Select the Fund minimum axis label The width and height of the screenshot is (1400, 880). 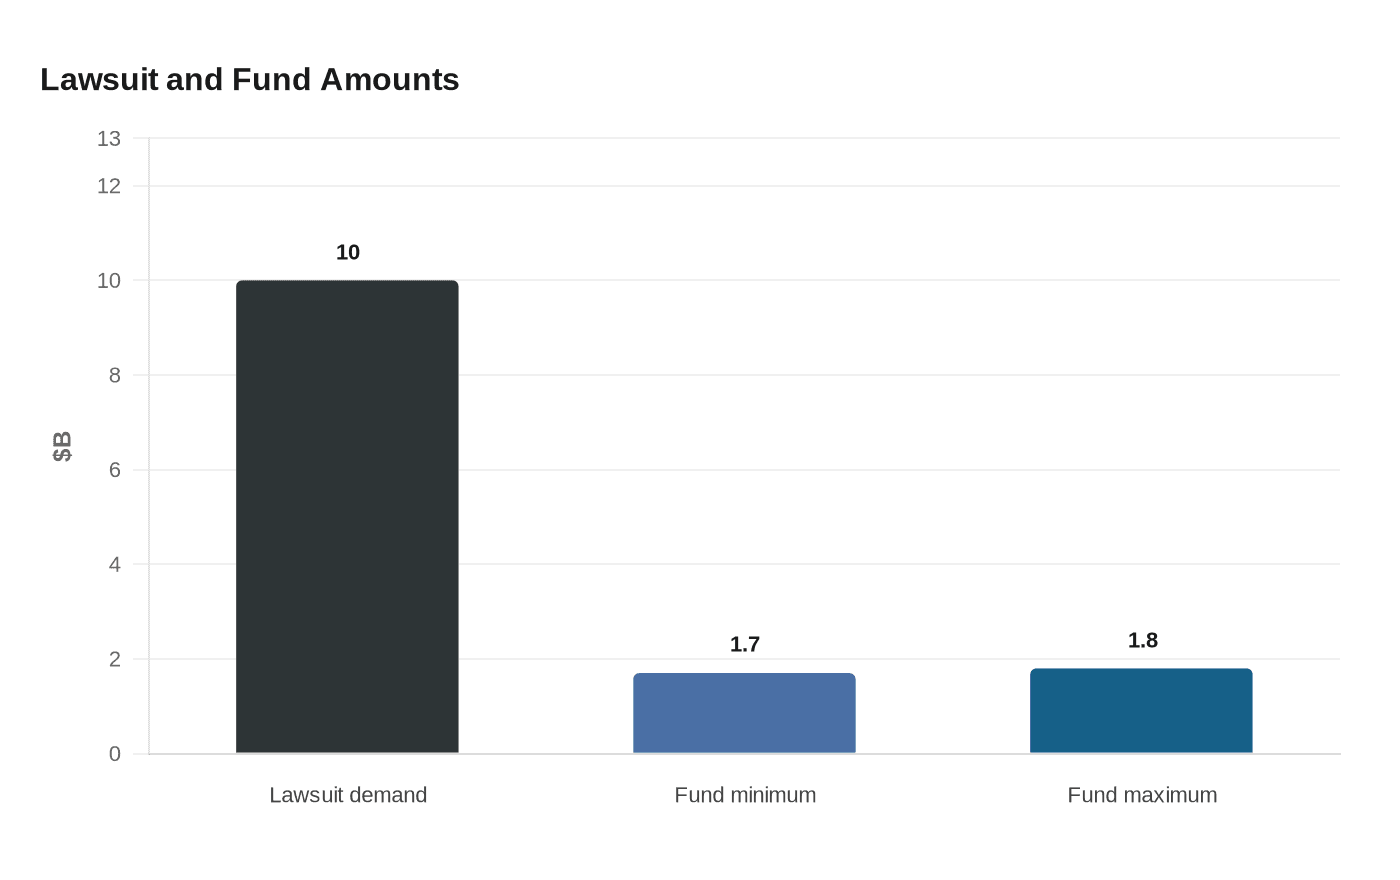745,795
